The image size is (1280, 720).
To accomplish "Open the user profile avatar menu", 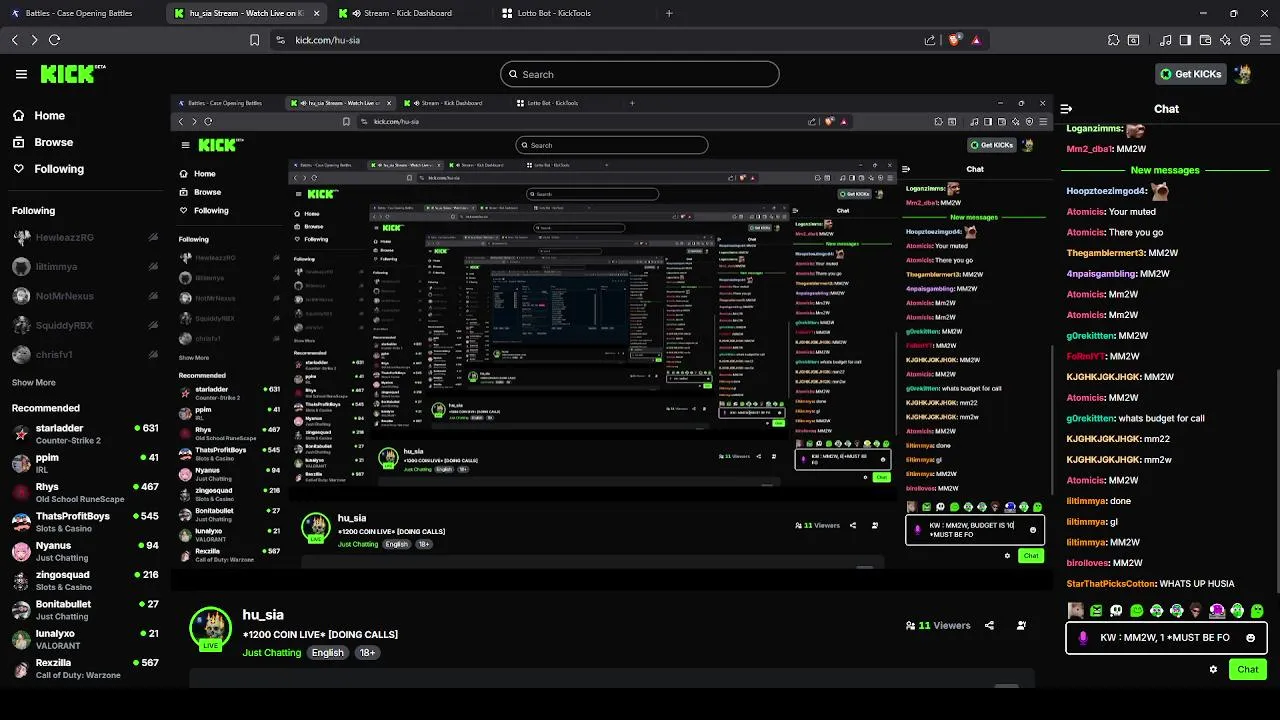I will coord(1243,74).
